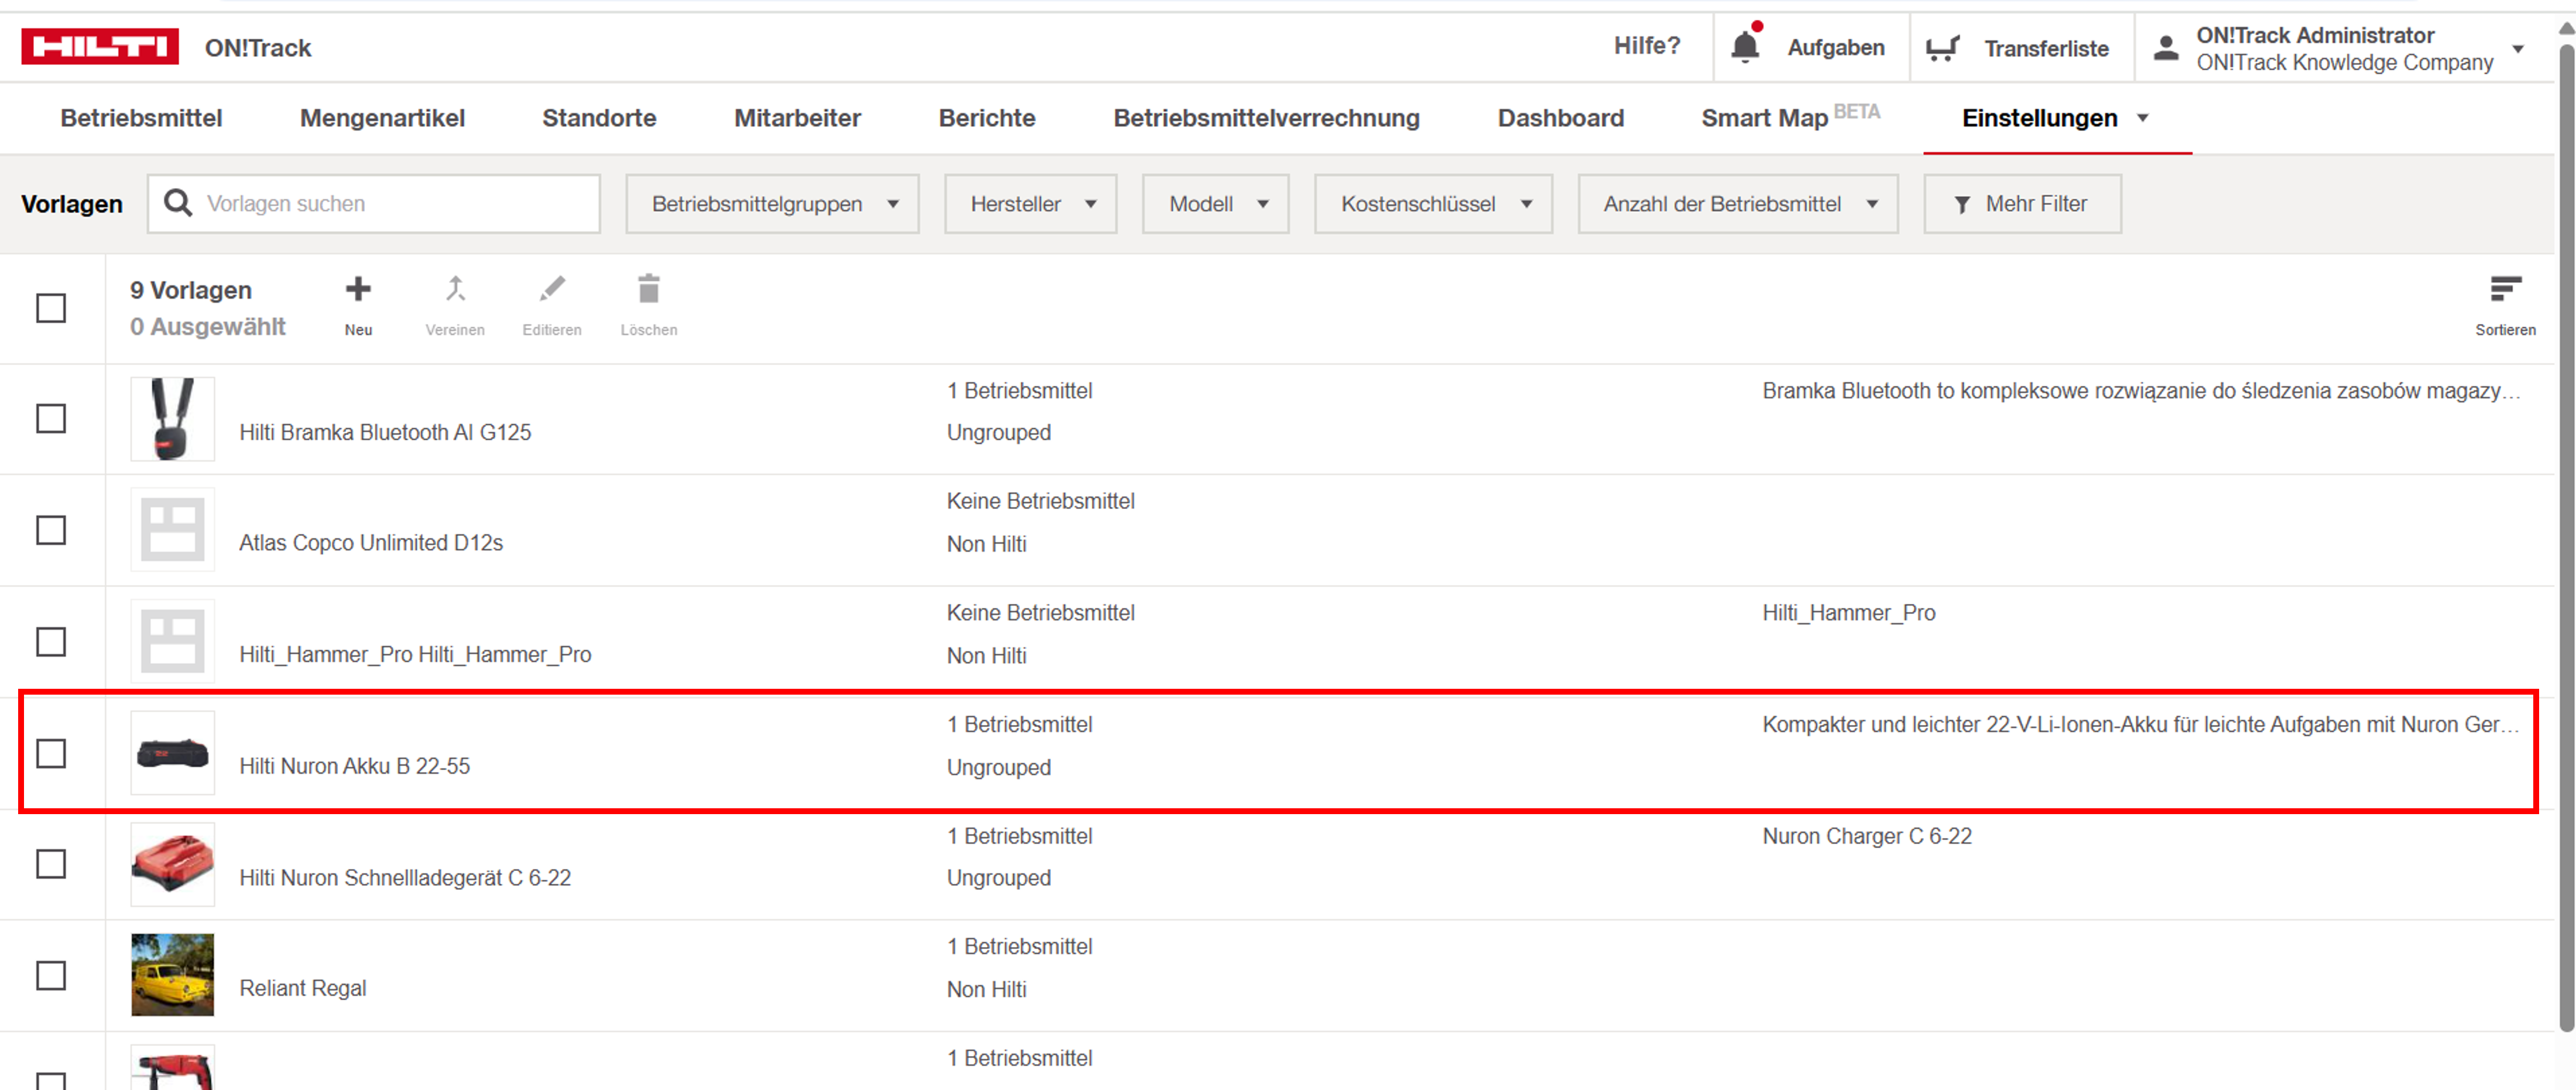Go to the Mengenartikel tab
The height and width of the screenshot is (1090, 2576).
click(x=382, y=118)
